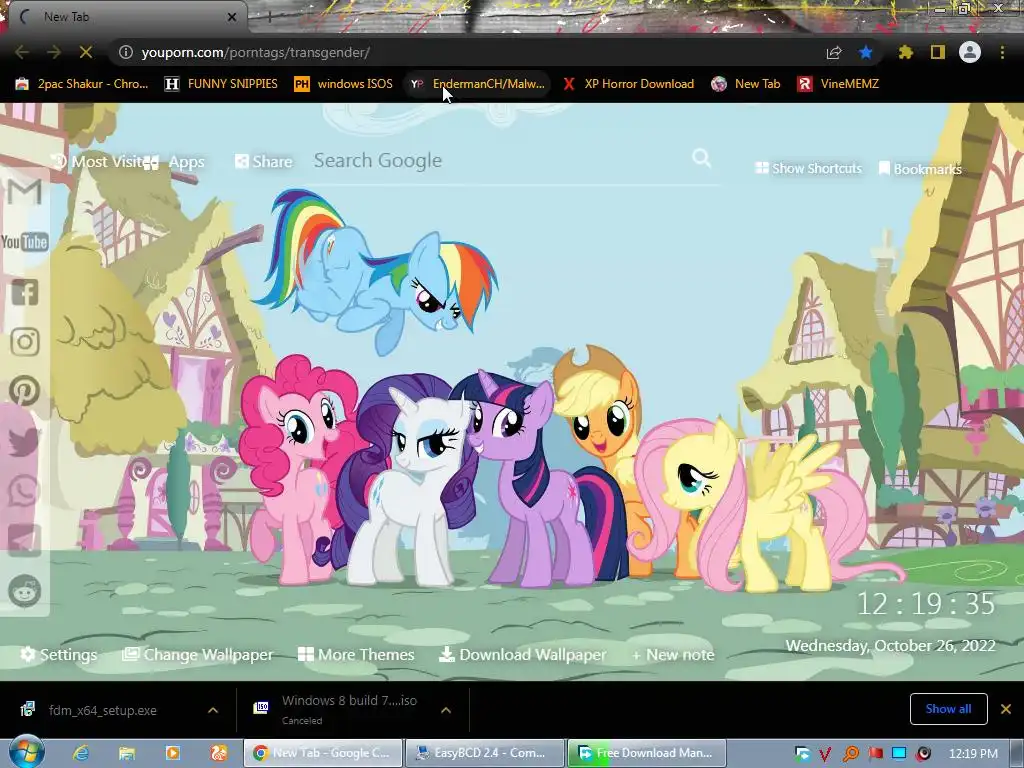The image size is (1024, 768).
Task: Open the EndermanCH/Malw... bookmark
Action: click(477, 84)
